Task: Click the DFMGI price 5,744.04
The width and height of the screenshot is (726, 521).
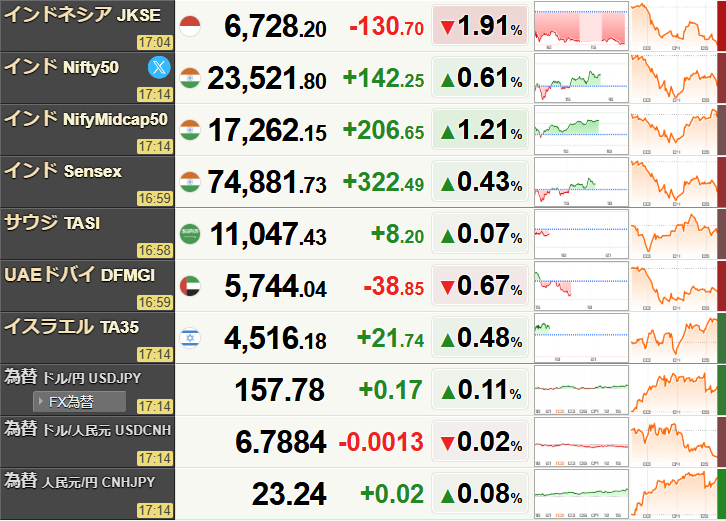Action: [275, 286]
